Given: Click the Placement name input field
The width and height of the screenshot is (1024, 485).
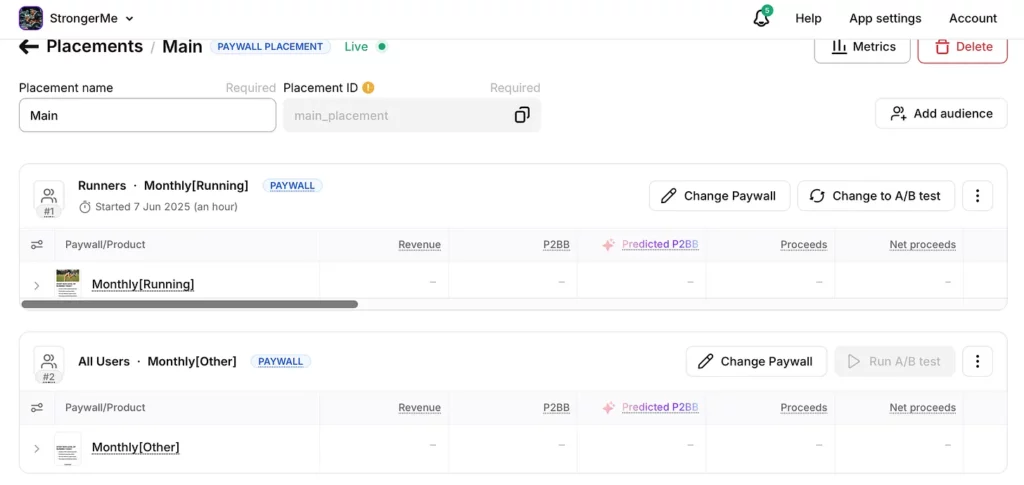Looking at the screenshot, I should coord(147,115).
